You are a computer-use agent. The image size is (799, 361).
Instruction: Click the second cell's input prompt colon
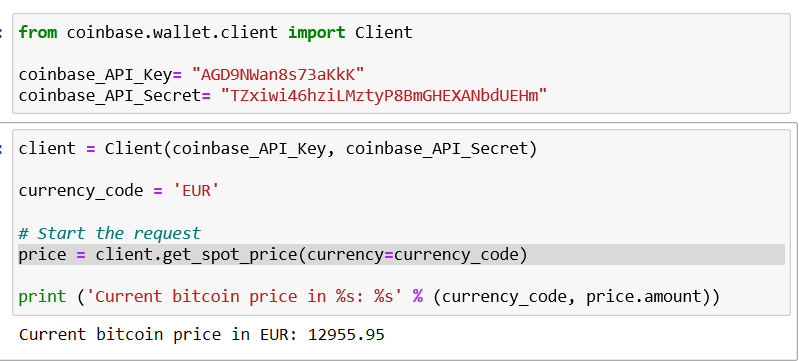(3, 149)
